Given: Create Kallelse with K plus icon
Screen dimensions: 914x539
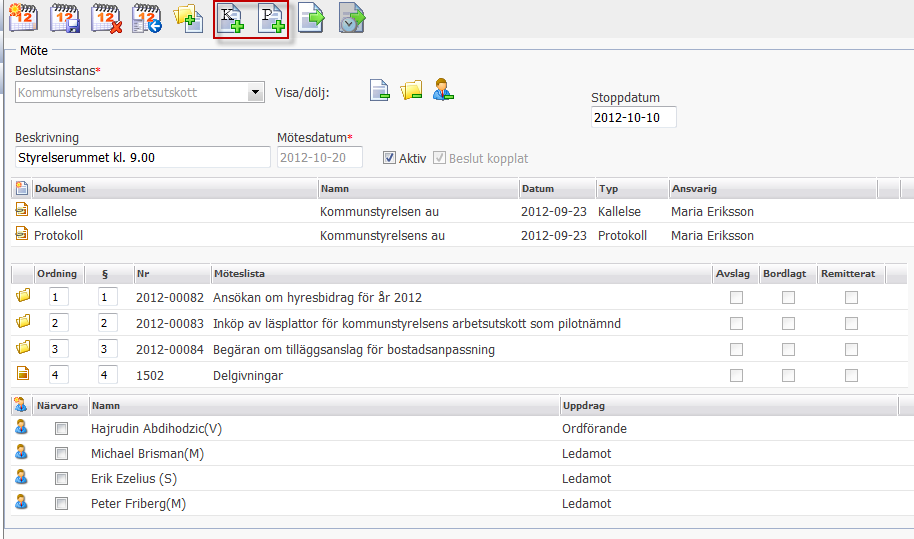Looking at the screenshot, I should 231,19.
